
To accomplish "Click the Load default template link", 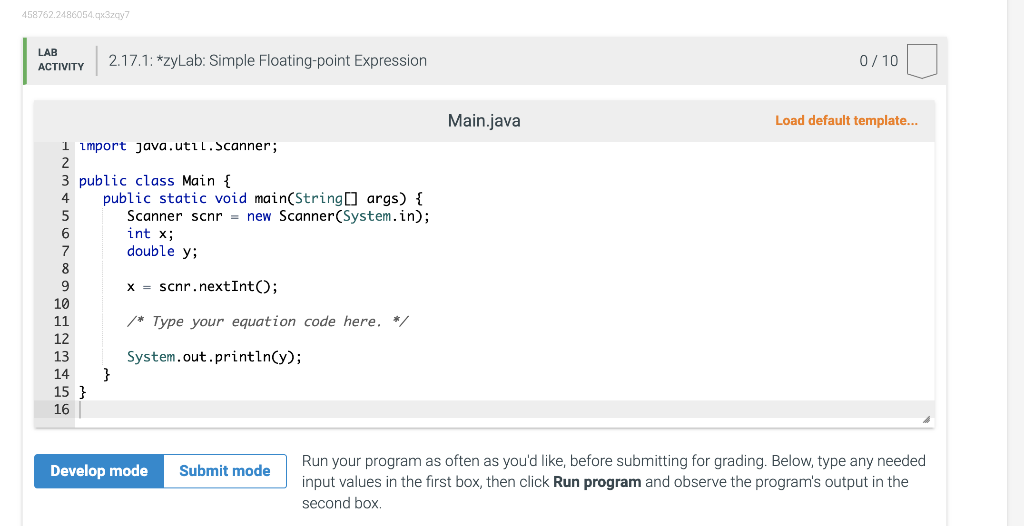I will pyautogui.click(x=845, y=121).
